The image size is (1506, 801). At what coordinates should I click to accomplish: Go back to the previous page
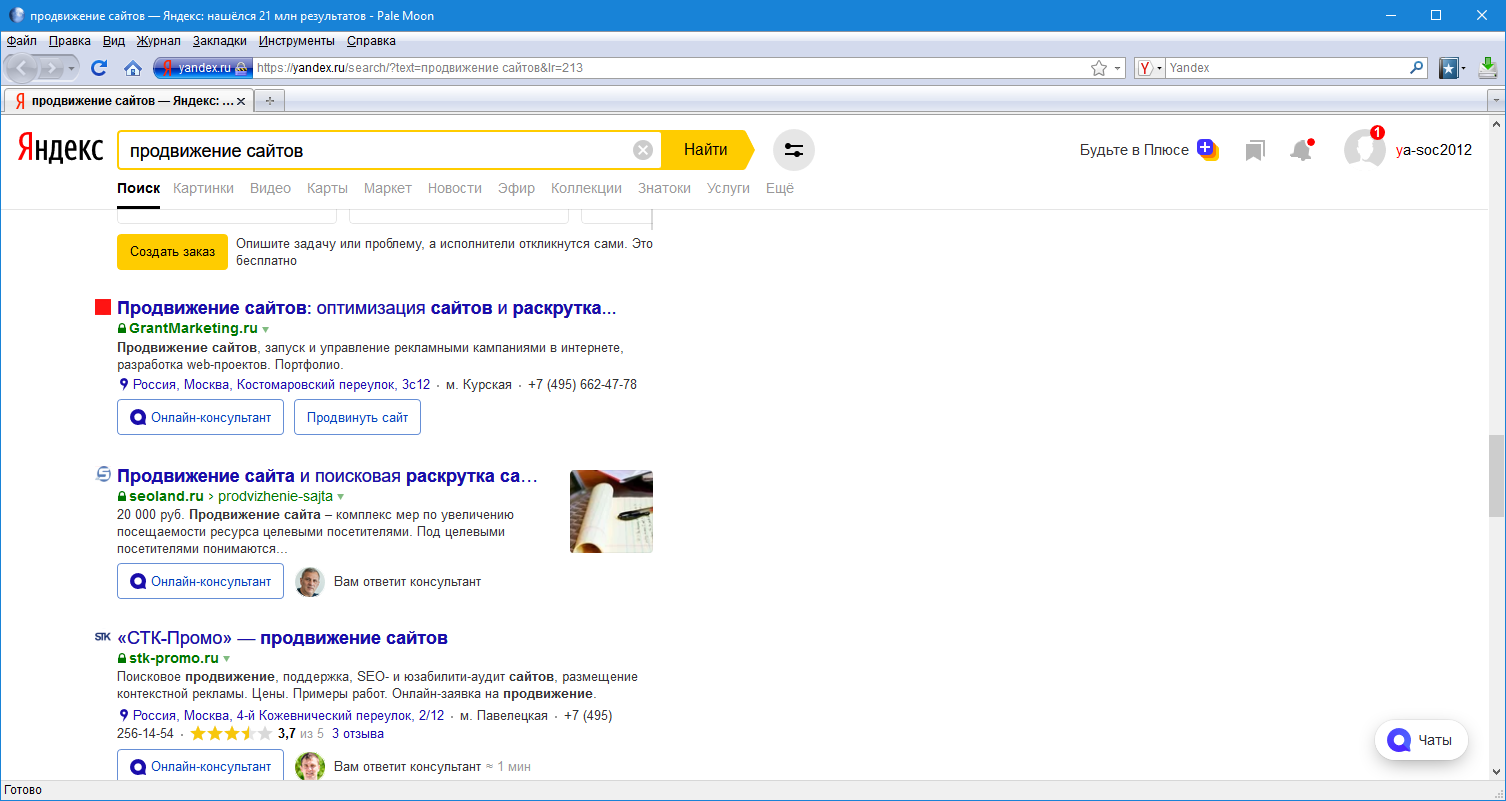22,68
